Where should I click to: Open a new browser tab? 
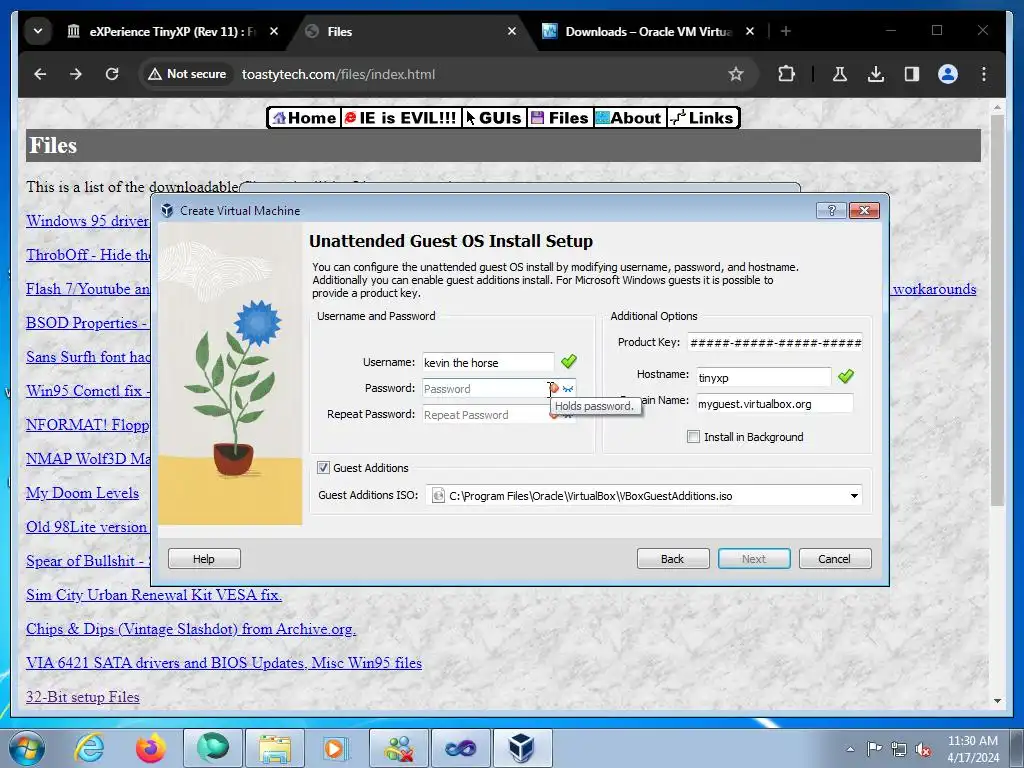(x=786, y=31)
